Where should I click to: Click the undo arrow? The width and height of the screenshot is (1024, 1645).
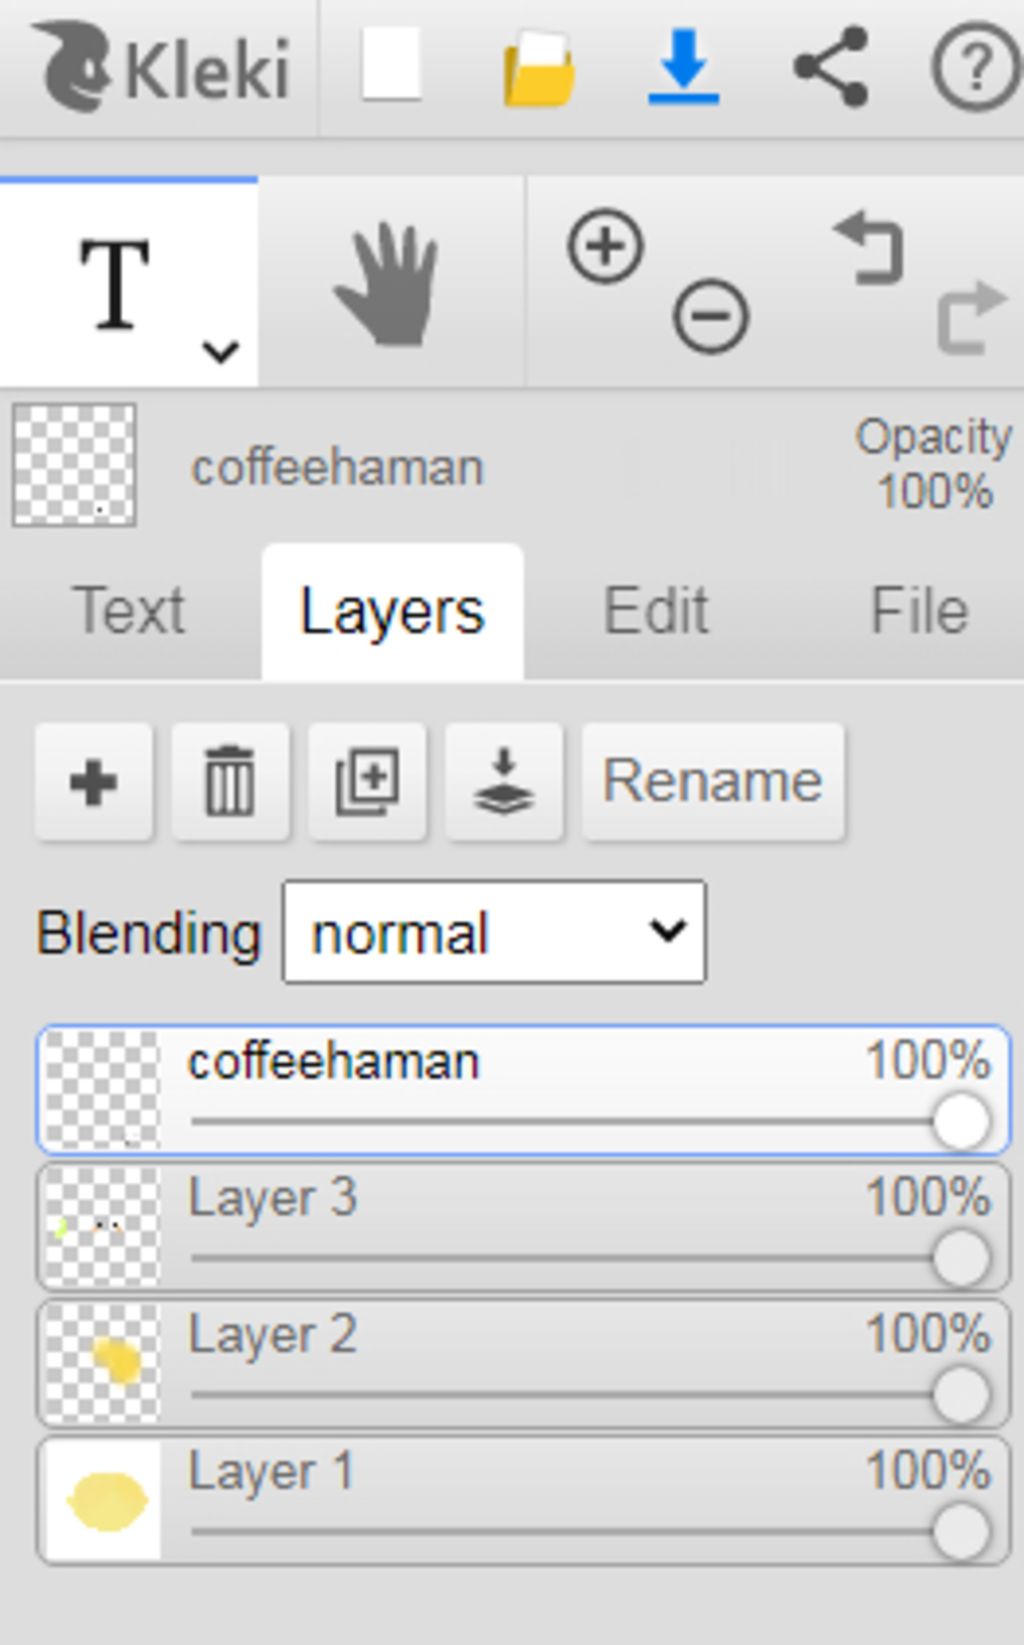pyautogui.click(x=869, y=247)
